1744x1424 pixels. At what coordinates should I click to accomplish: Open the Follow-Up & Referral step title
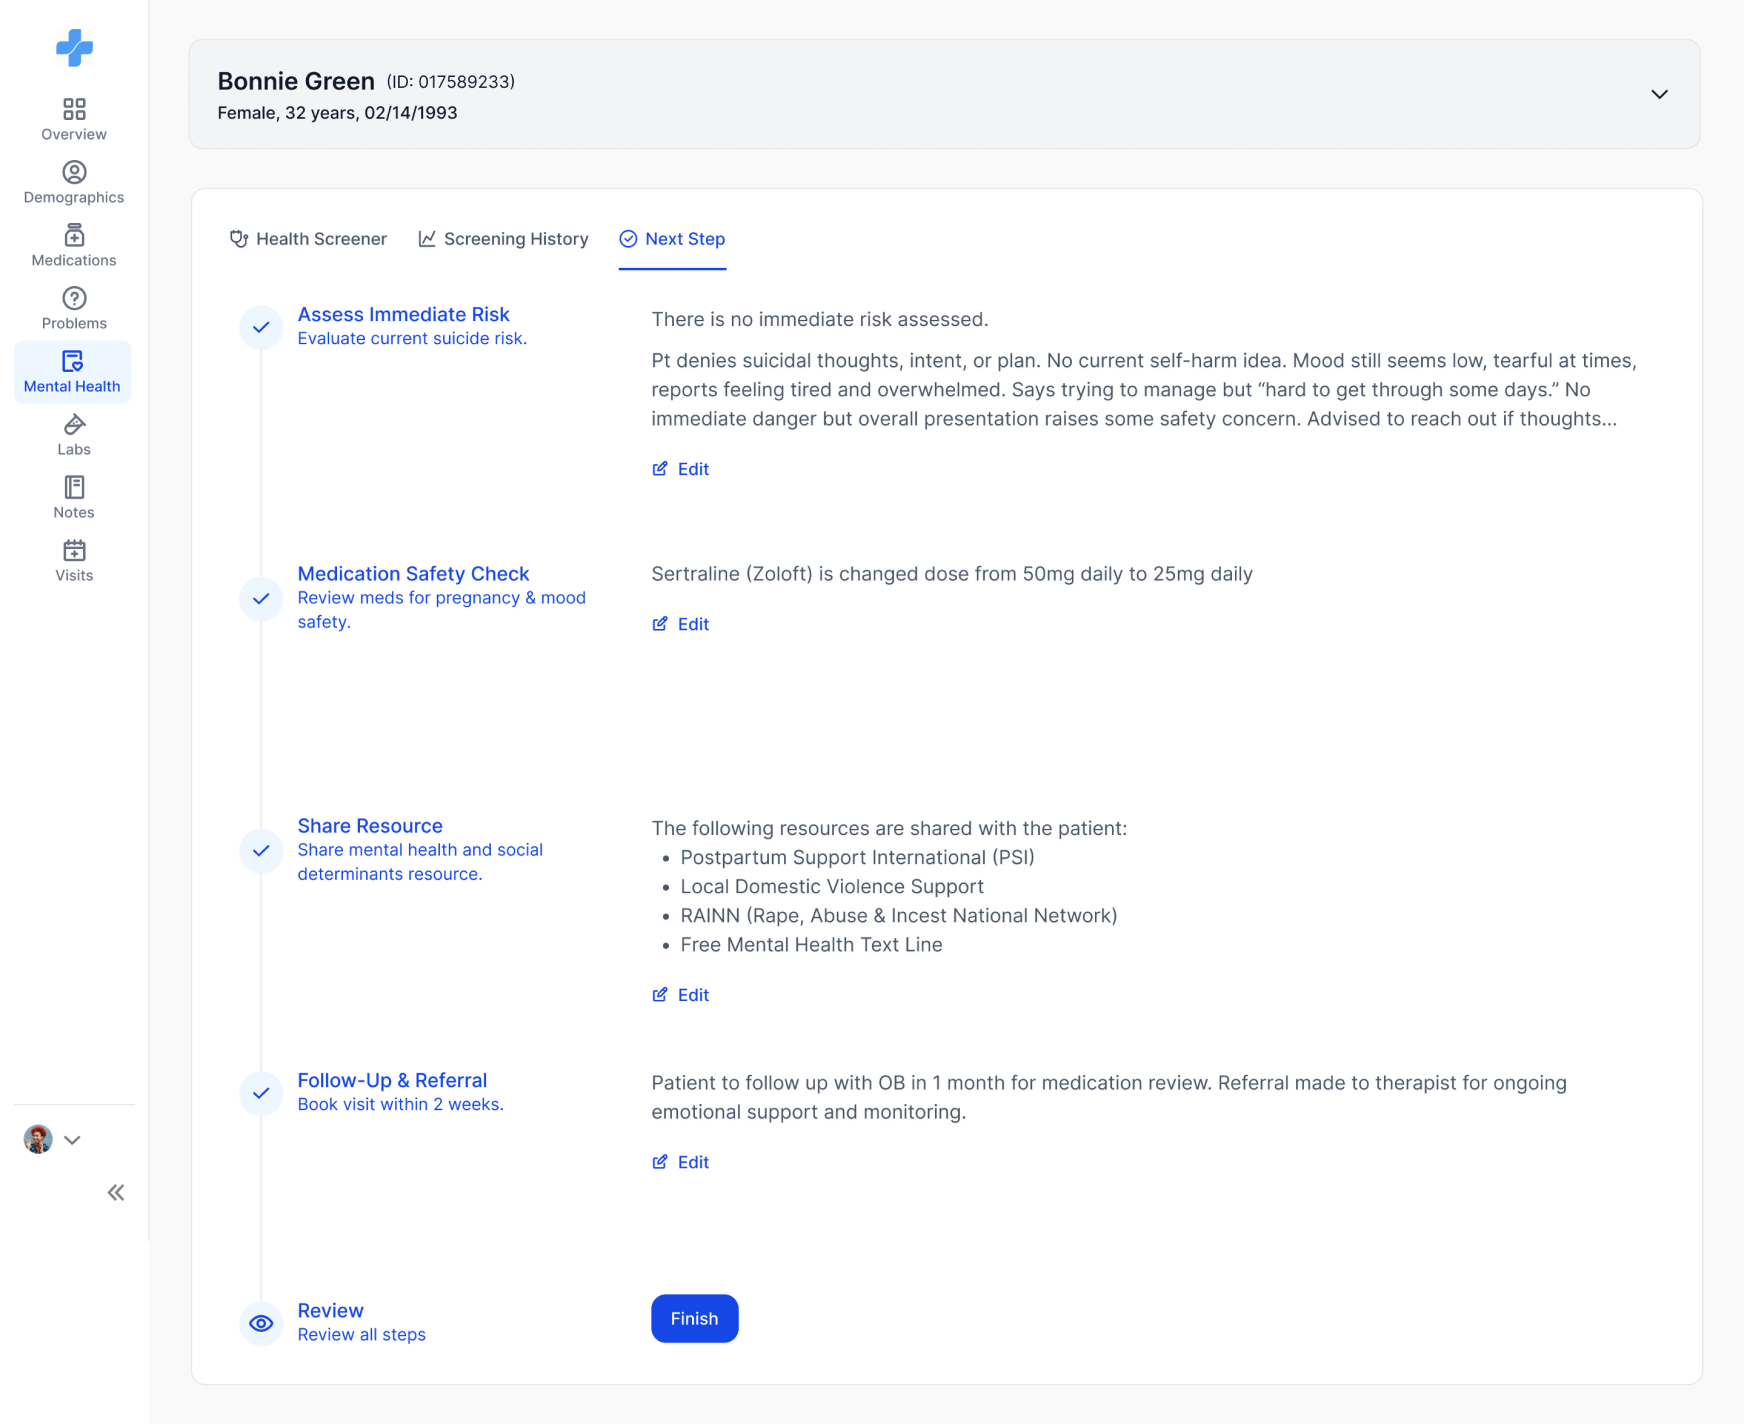(392, 1080)
